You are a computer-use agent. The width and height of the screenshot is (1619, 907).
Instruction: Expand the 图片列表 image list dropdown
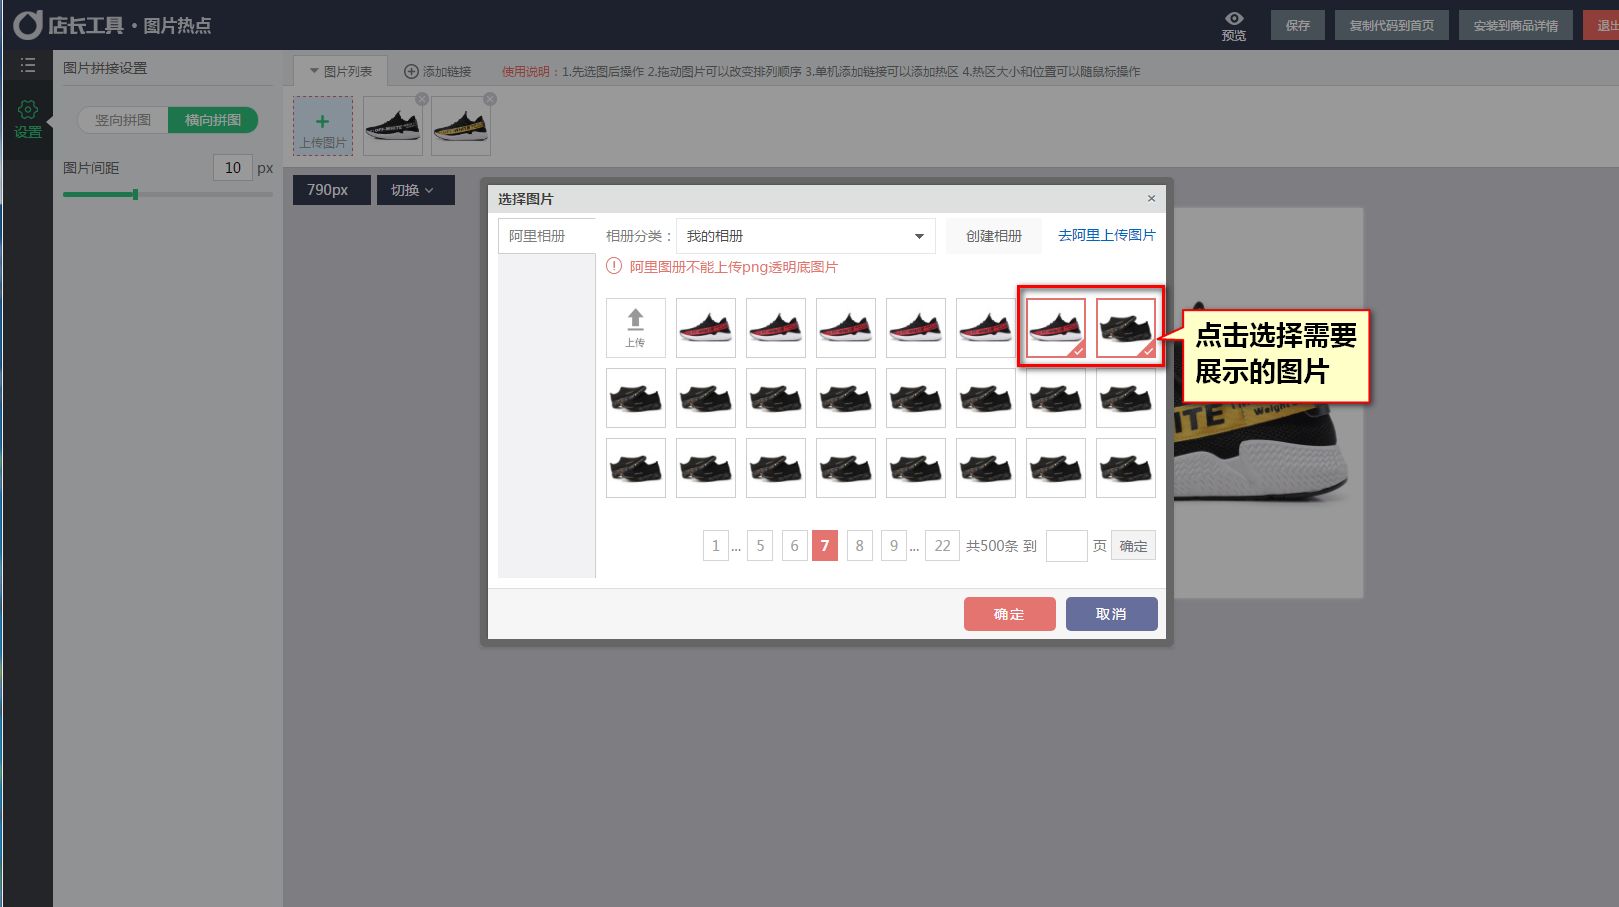341,72
